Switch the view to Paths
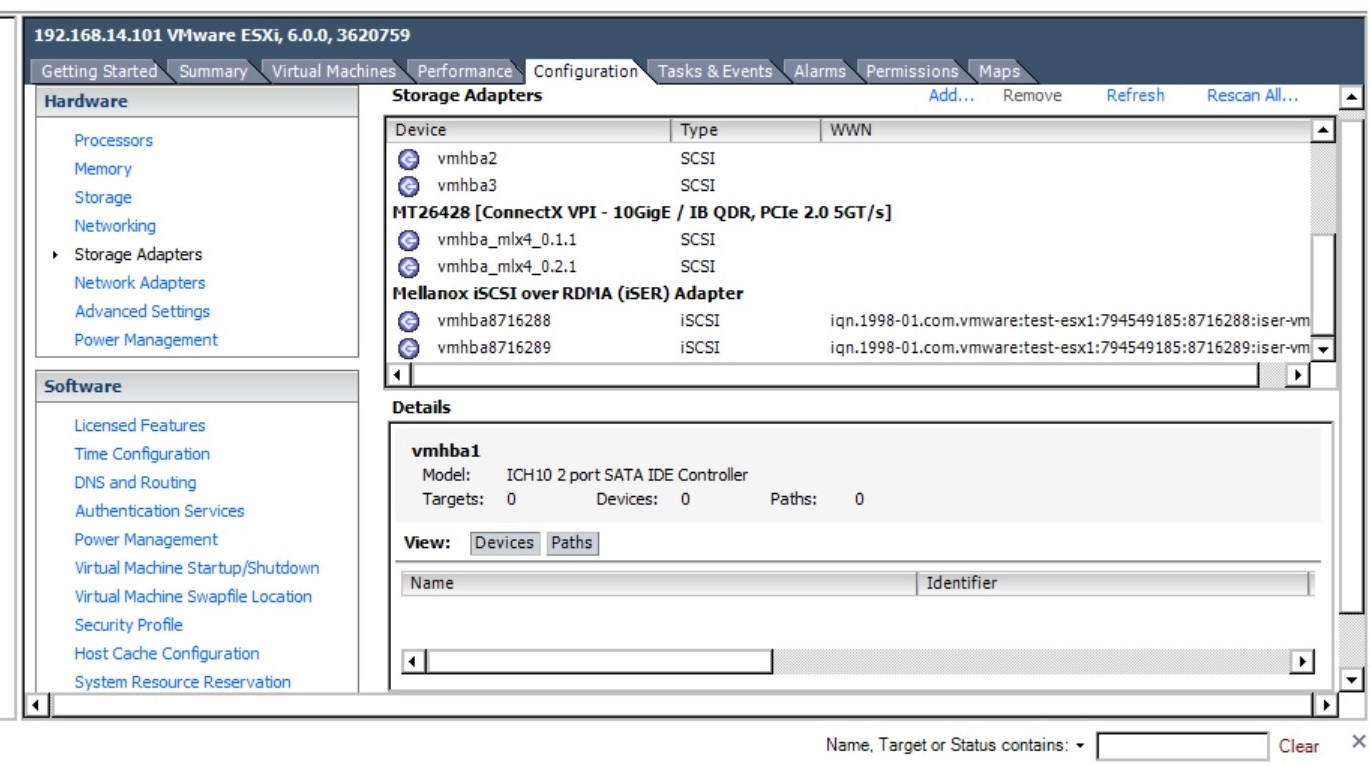 point(572,543)
